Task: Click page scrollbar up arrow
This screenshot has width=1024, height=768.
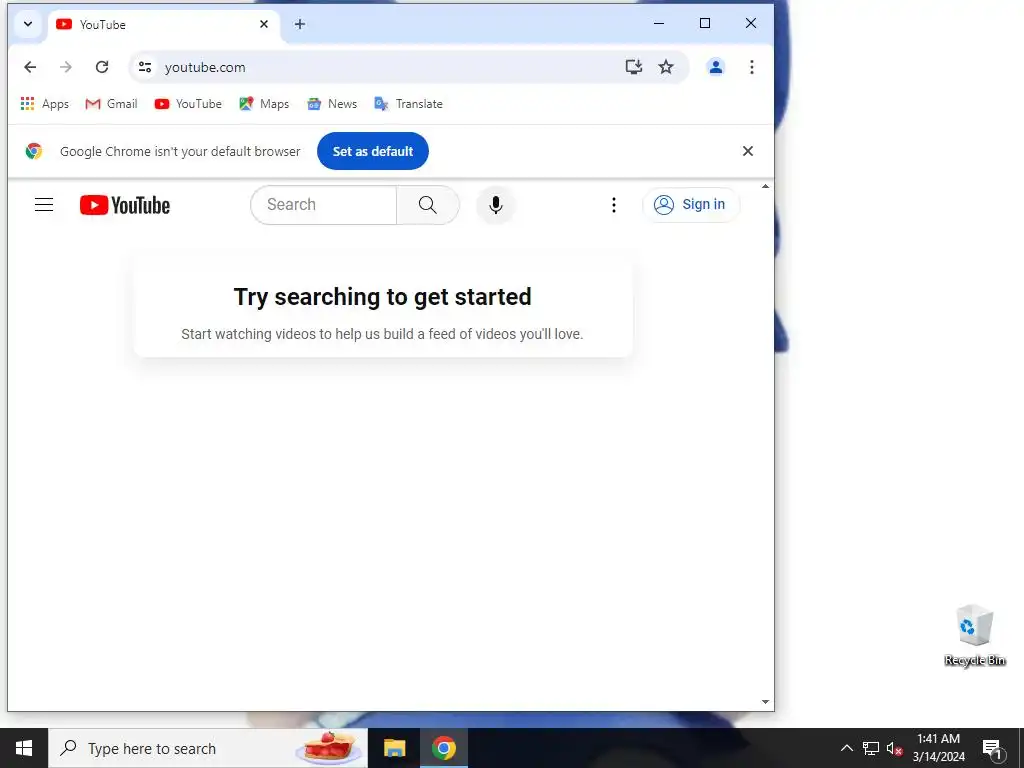Action: click(765, 187)
